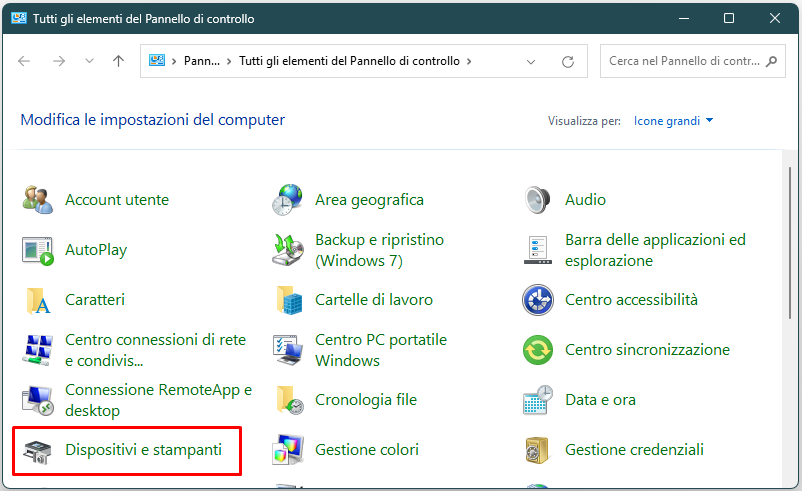Click the search Control Panel field
This screenshot has height=491, width=802.
(693, 61)
